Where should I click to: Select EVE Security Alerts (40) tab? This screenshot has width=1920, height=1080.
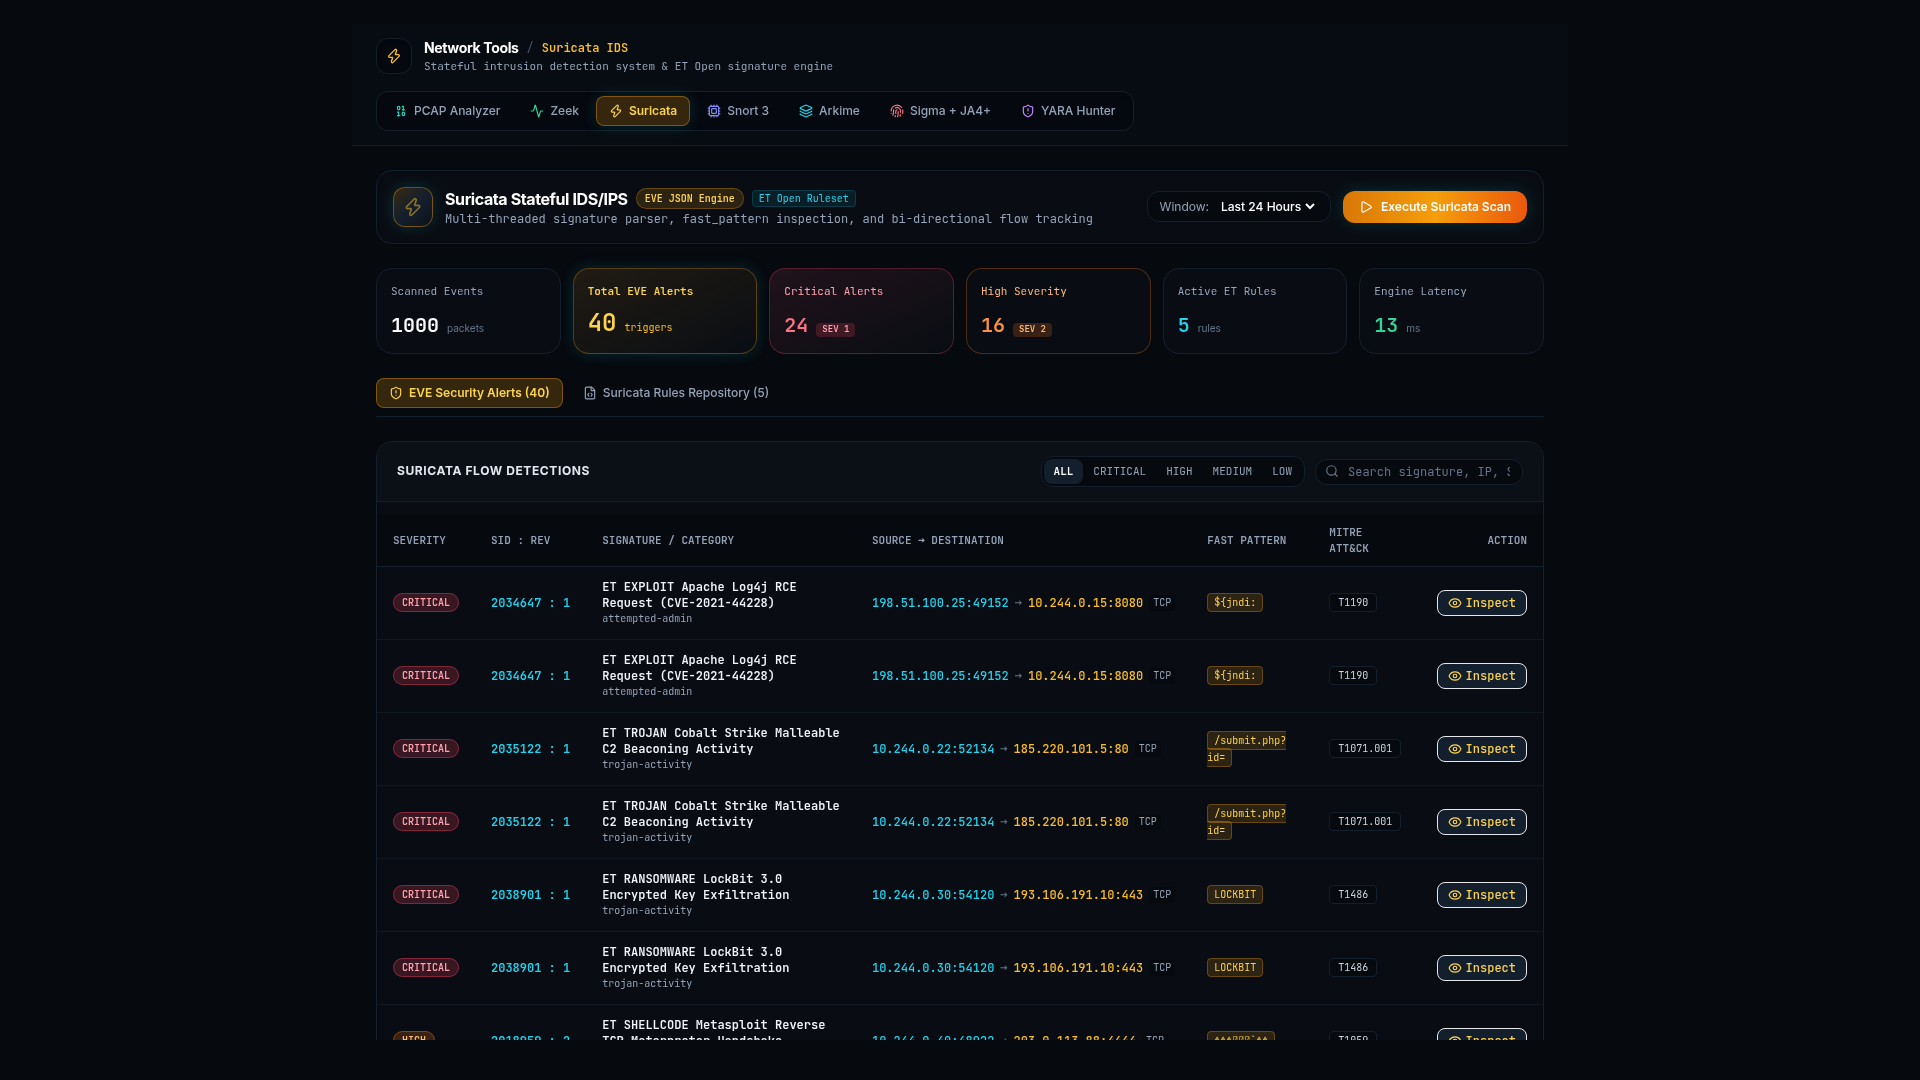click(469, 393)
